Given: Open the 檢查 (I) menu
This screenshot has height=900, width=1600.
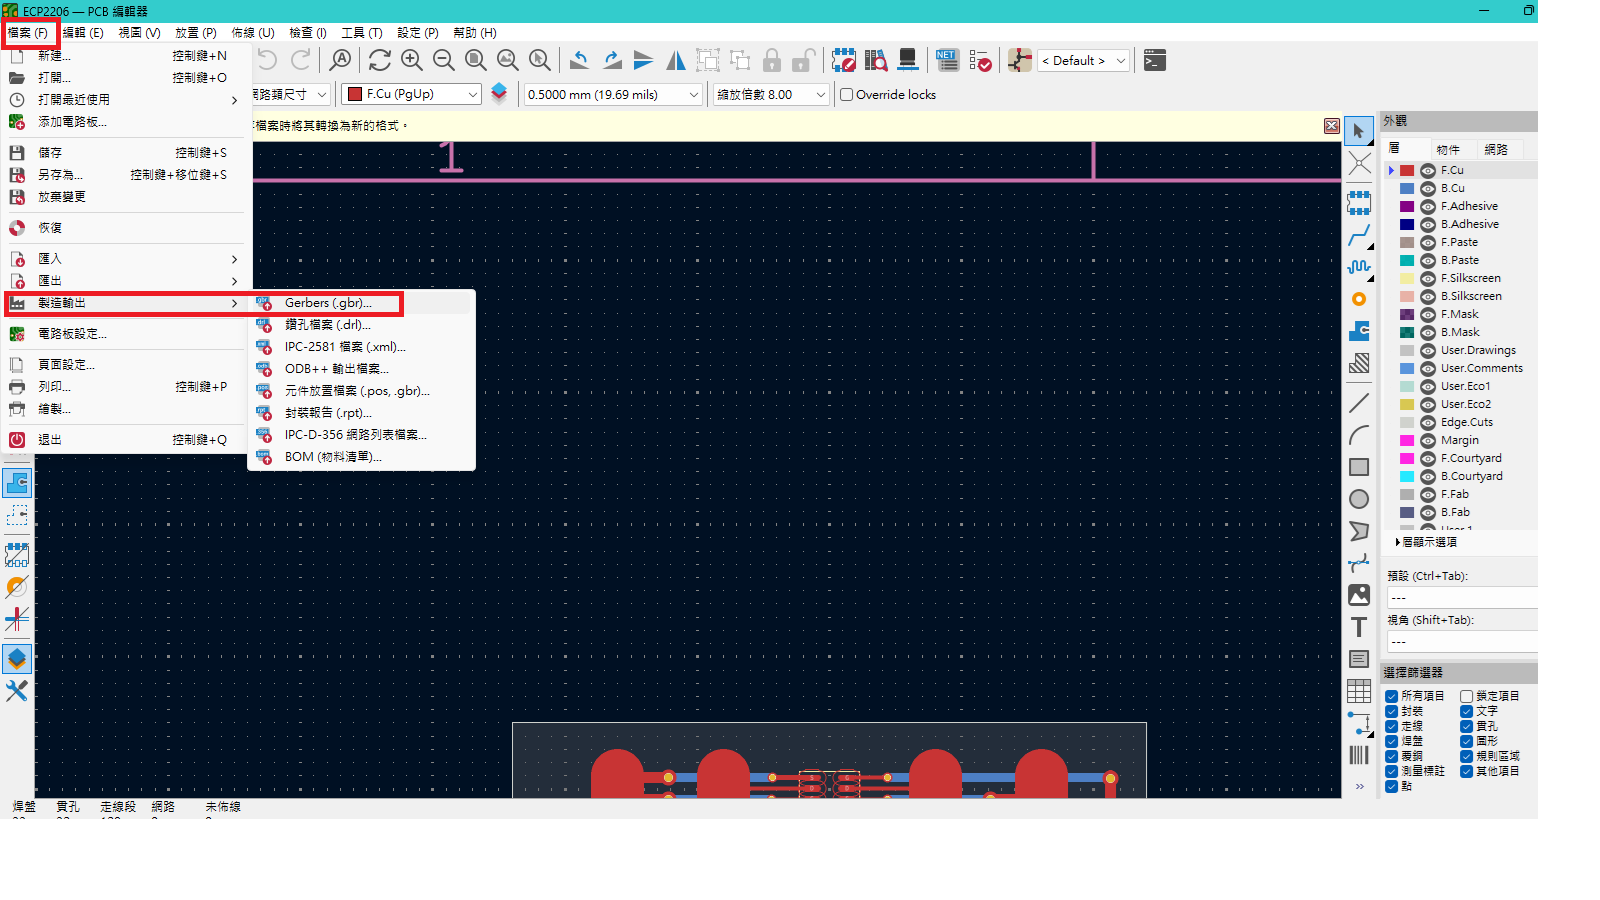Looking at the screenshot, I should (x=308, y=33).
